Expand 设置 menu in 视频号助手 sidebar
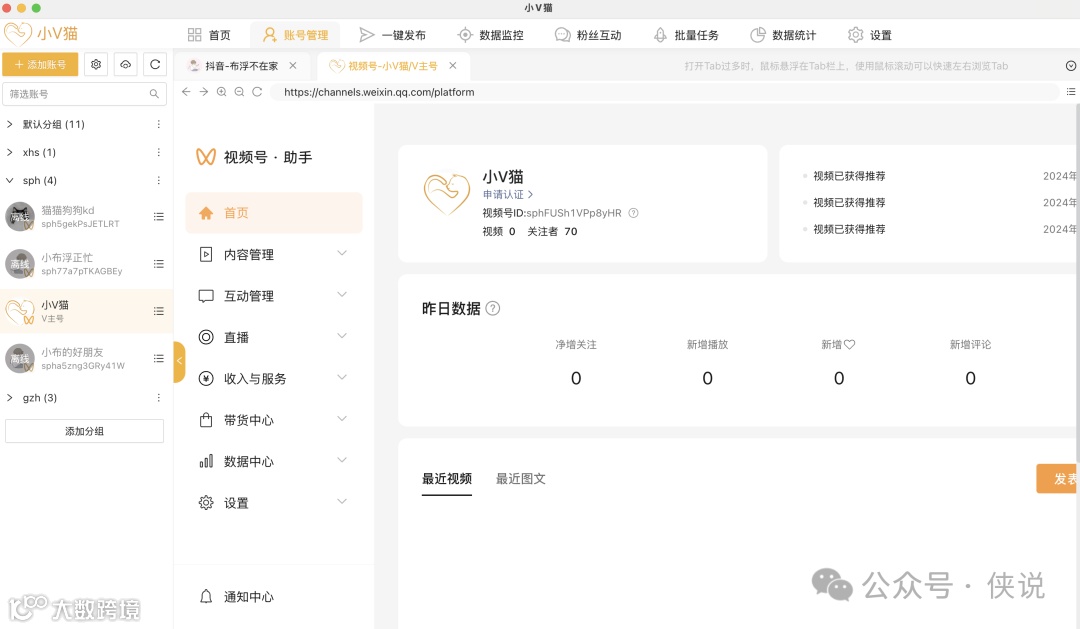The width and height of the screenshot is (1080, 629). point(273,502)
